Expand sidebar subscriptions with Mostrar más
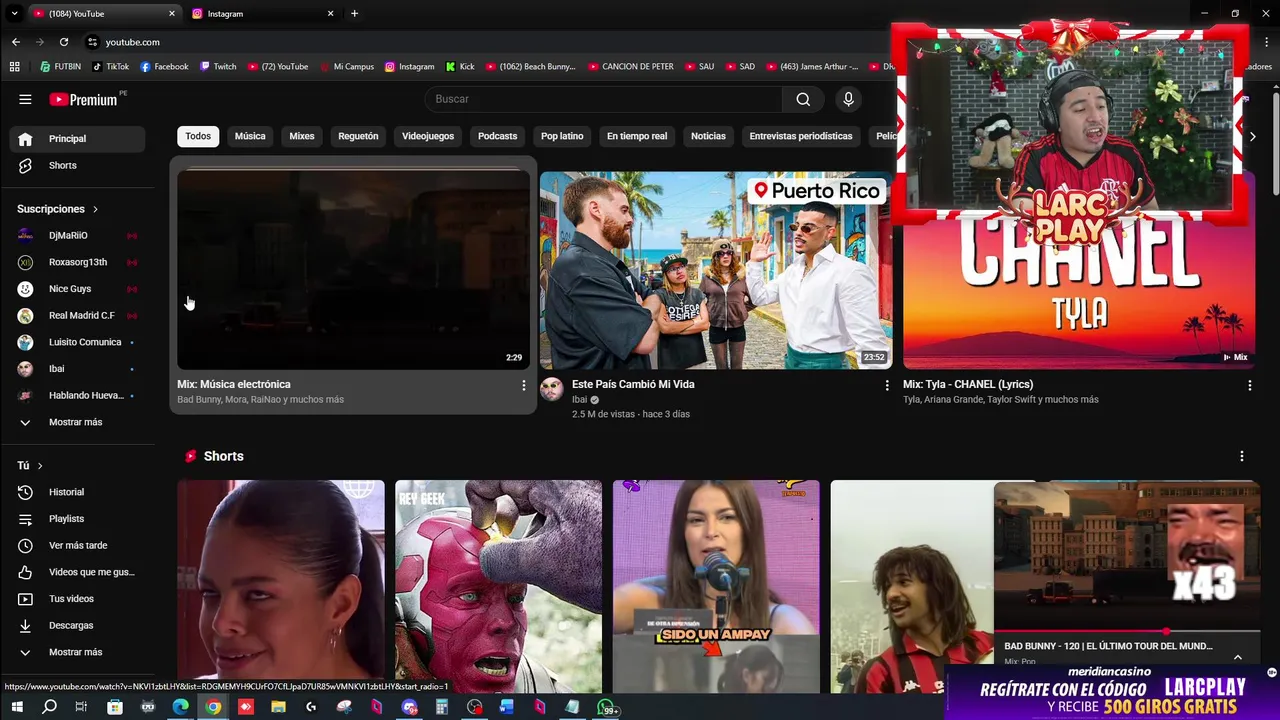The image size is (1280, 720). (77, 422)
